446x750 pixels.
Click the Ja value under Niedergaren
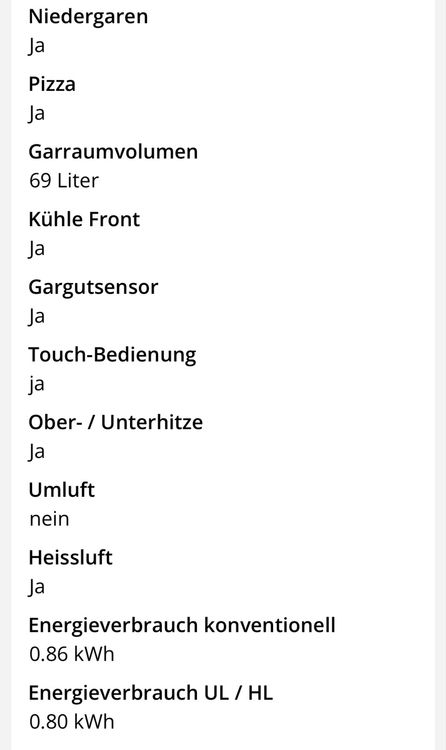(36, 47)
